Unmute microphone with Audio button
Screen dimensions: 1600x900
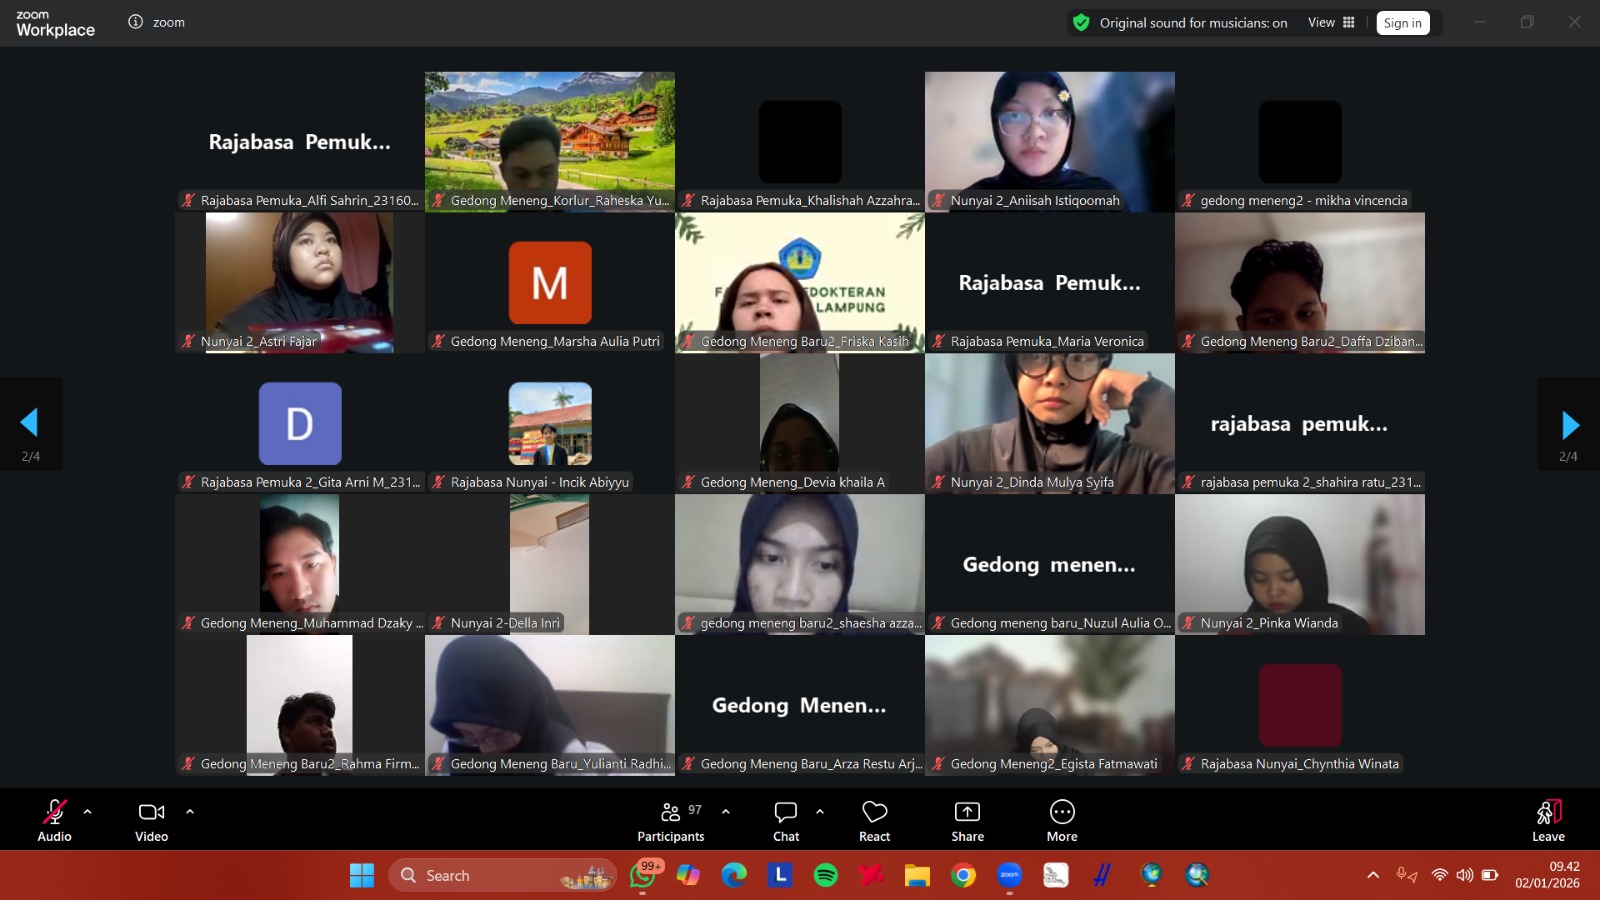tap(54, 821)
